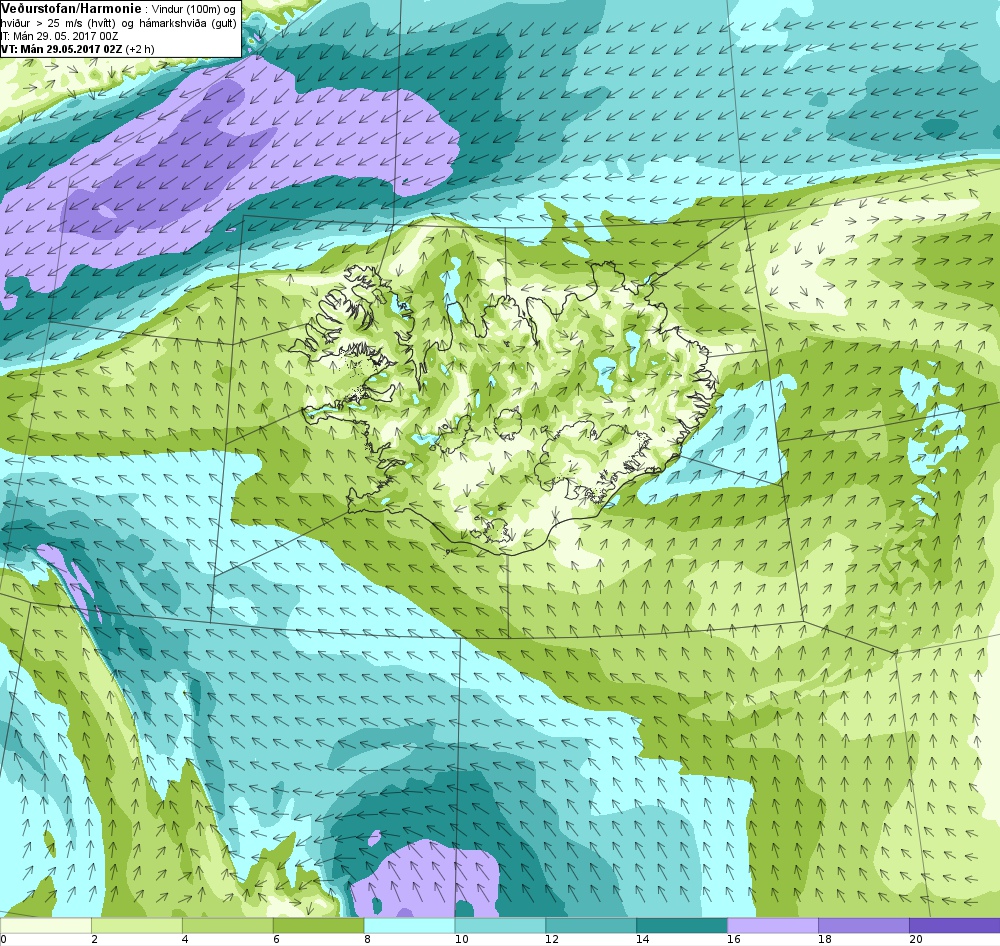Click the legend scale label "4"
1000x946 pixels.
[x=185, y=939]
